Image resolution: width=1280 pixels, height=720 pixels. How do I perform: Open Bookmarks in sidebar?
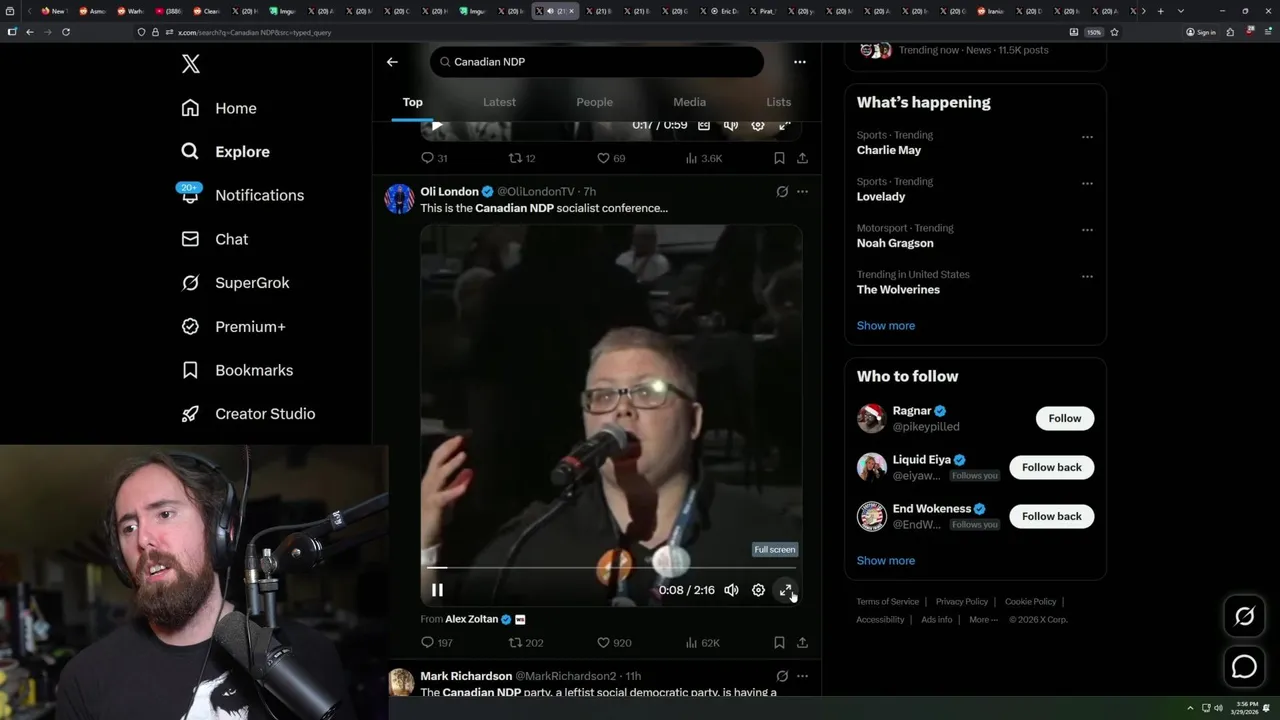237,370
